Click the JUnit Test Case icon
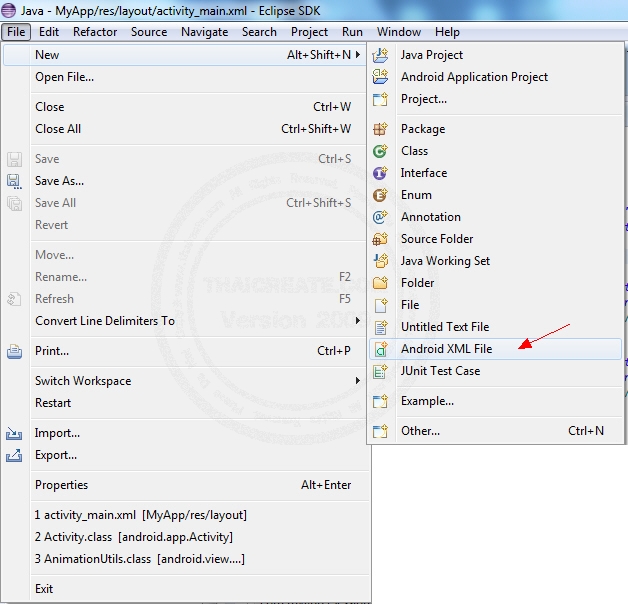This screenshot has height=604, width=628. (380, 371)
